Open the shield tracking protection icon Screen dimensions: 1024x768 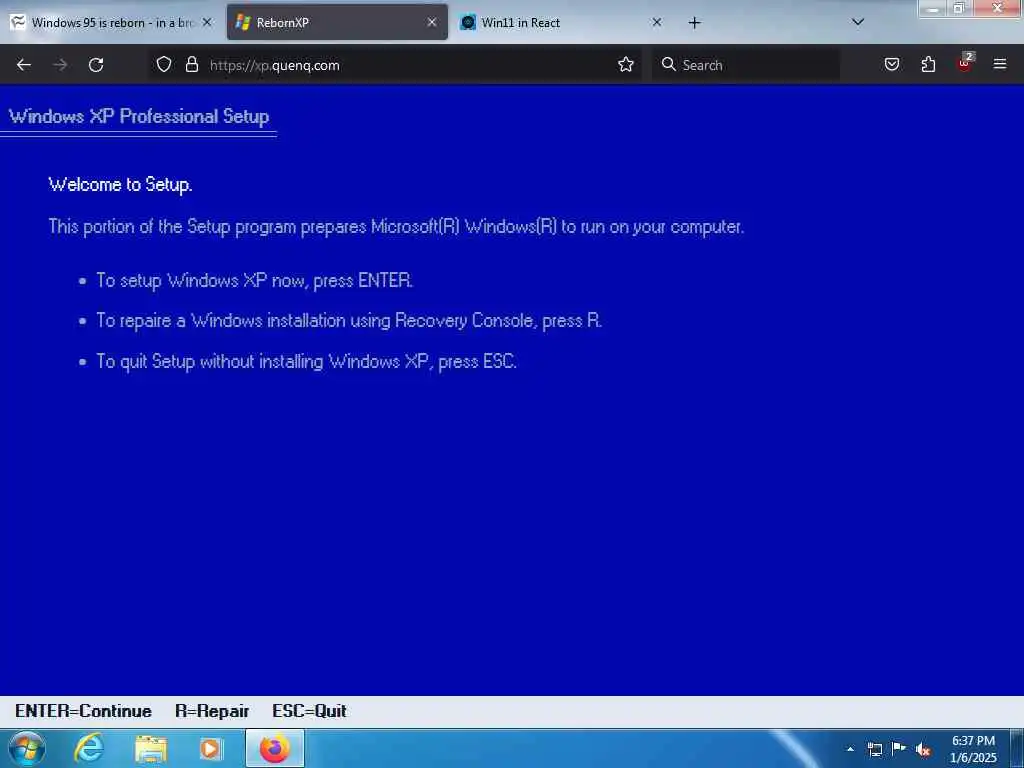point(164,64)
